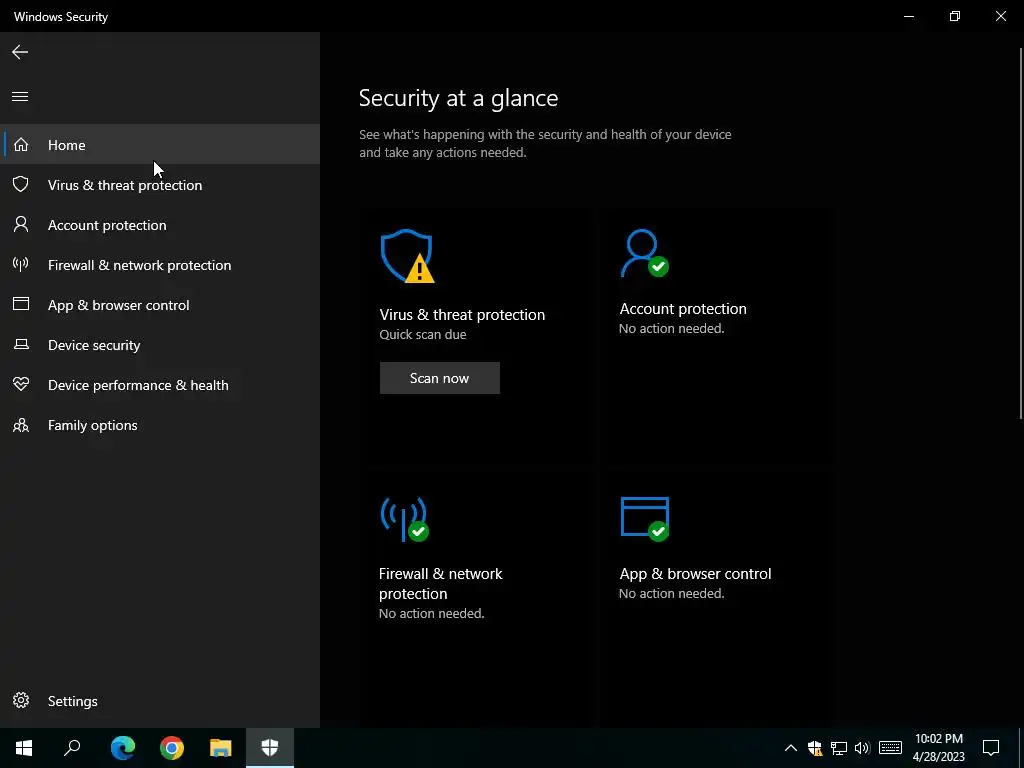Click the Scan now button

[x=440, y=378]
